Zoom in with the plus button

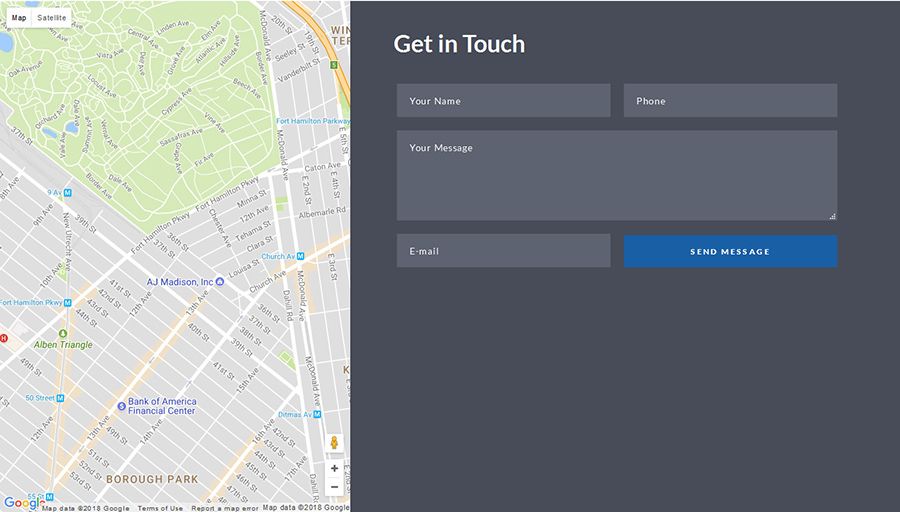click(334, 468)
